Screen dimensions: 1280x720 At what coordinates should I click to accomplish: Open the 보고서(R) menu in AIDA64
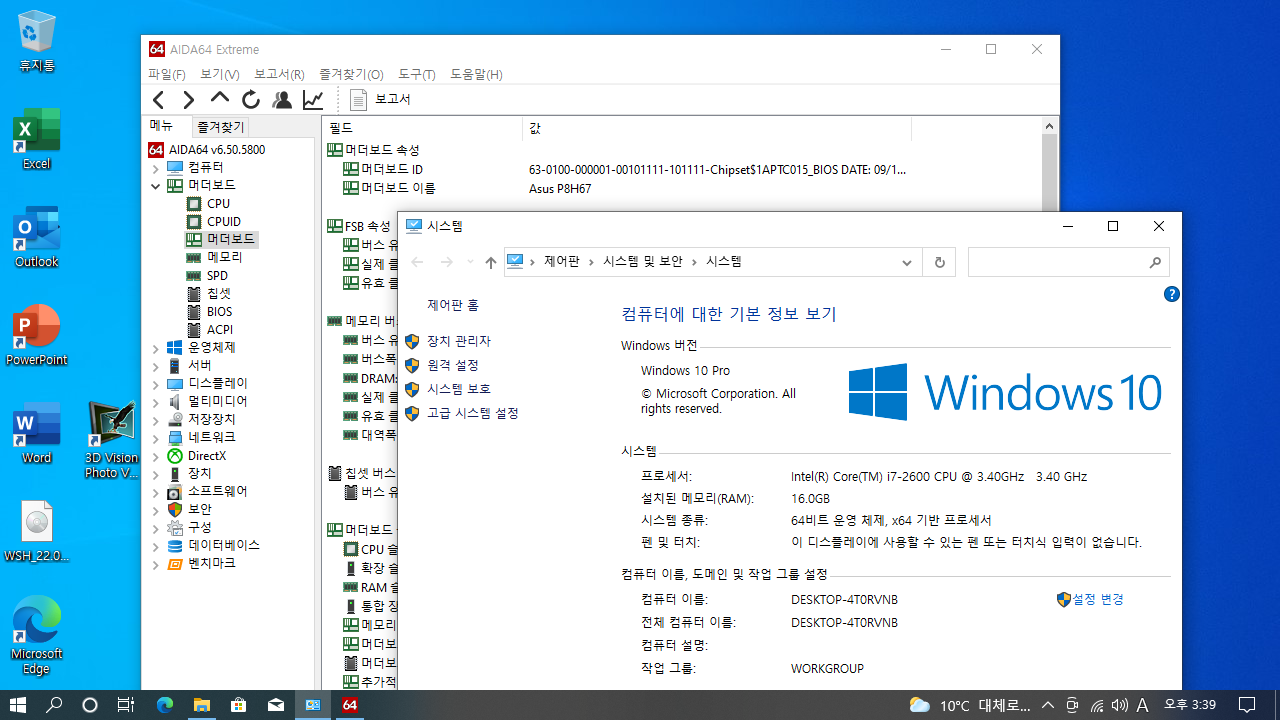click(279, 74)
